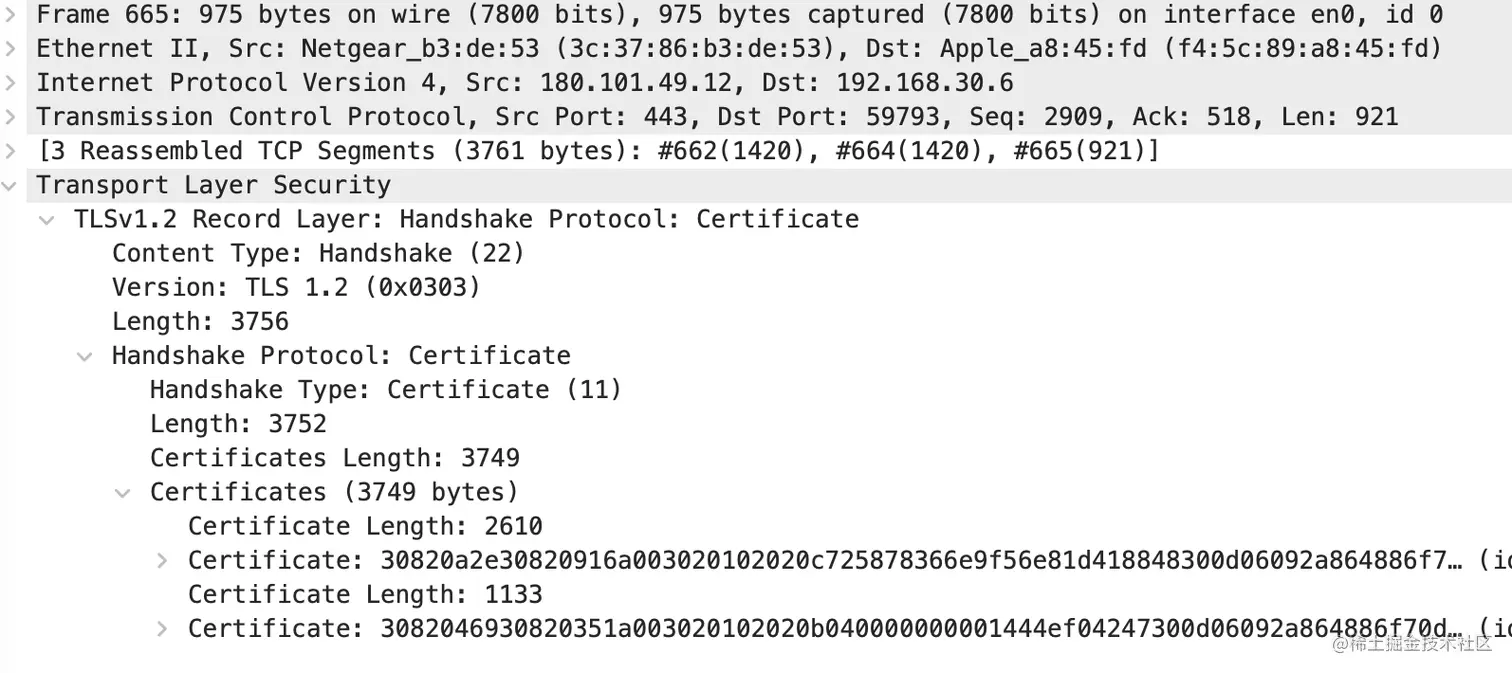
Task: Select the Transport Layer Security label
Action: click(214, 185)
